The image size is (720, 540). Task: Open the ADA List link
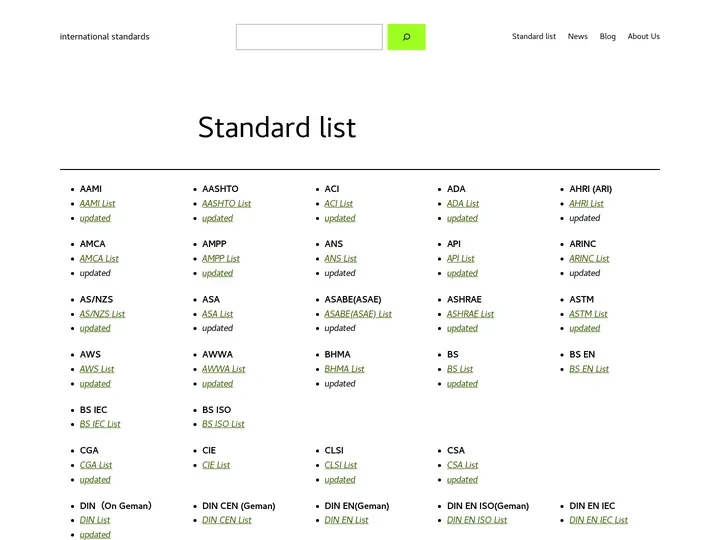[x=463, y=203]
